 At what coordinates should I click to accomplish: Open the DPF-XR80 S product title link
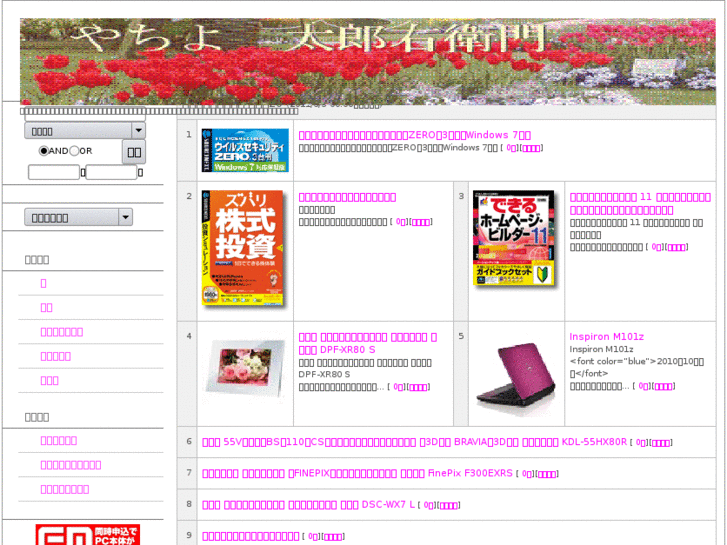pyautogui.click(x=368, y=343)
